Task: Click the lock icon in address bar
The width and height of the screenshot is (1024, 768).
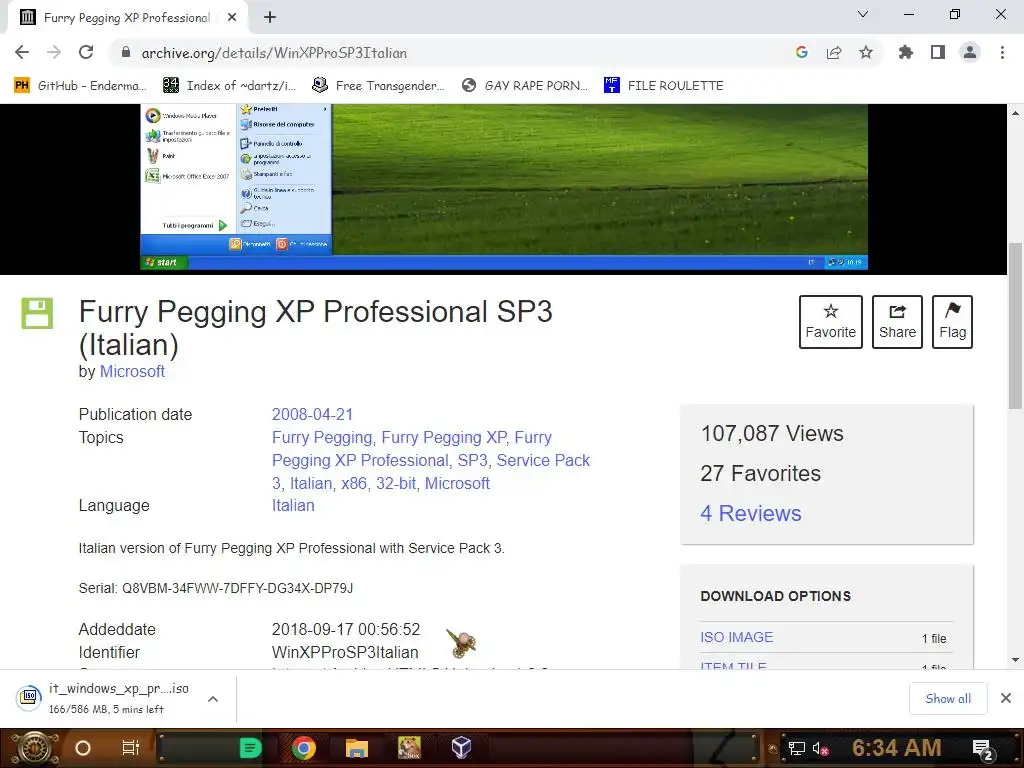Action: pyautogui.click(x=126, y=53)
